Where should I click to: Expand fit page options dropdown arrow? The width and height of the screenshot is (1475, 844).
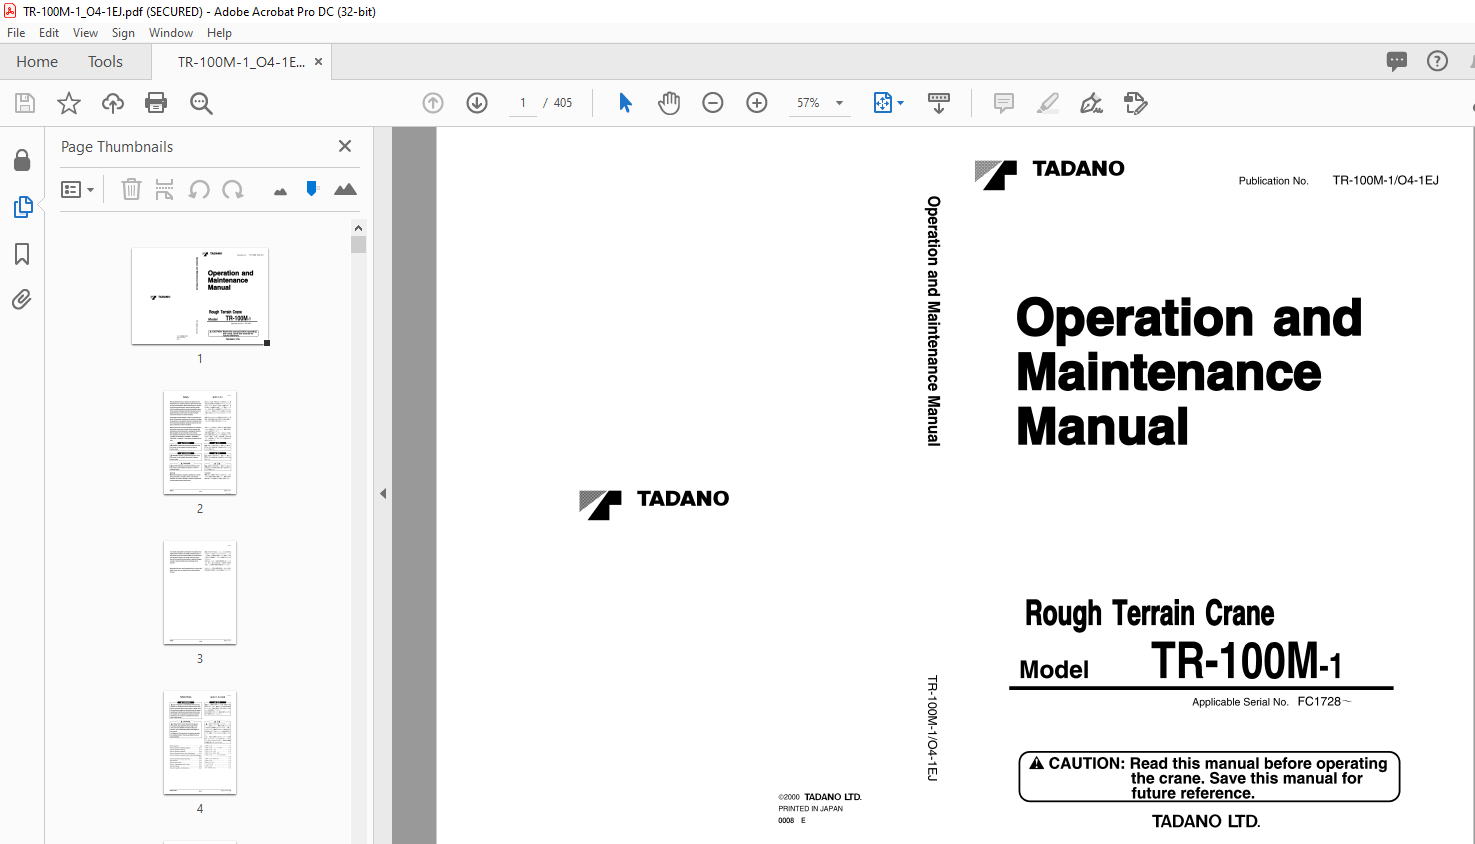tap(900, 103)
